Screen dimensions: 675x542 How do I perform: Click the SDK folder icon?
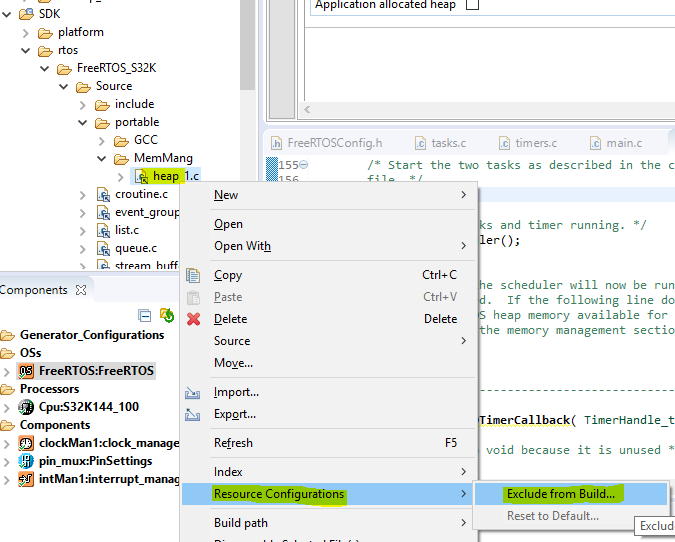[26, 14]
